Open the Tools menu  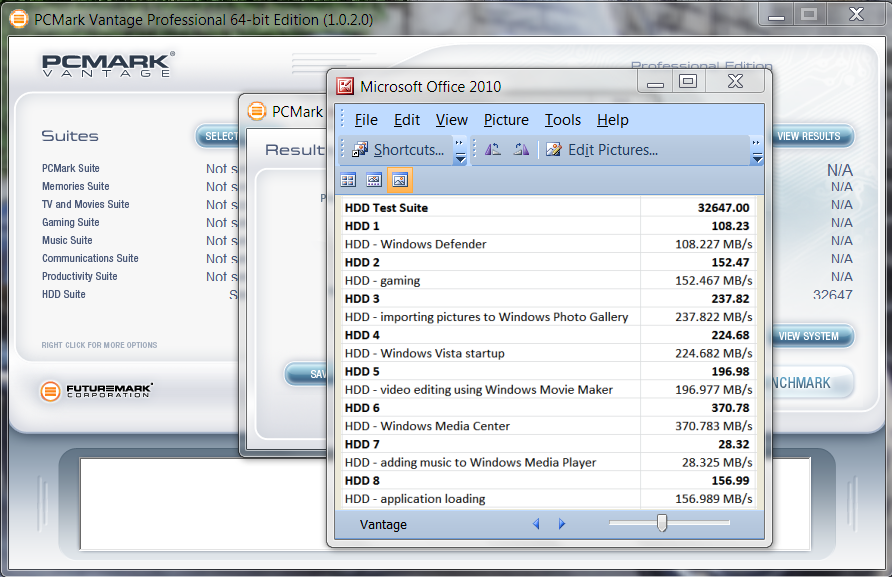pyautogui.click(x=562, y=120)
